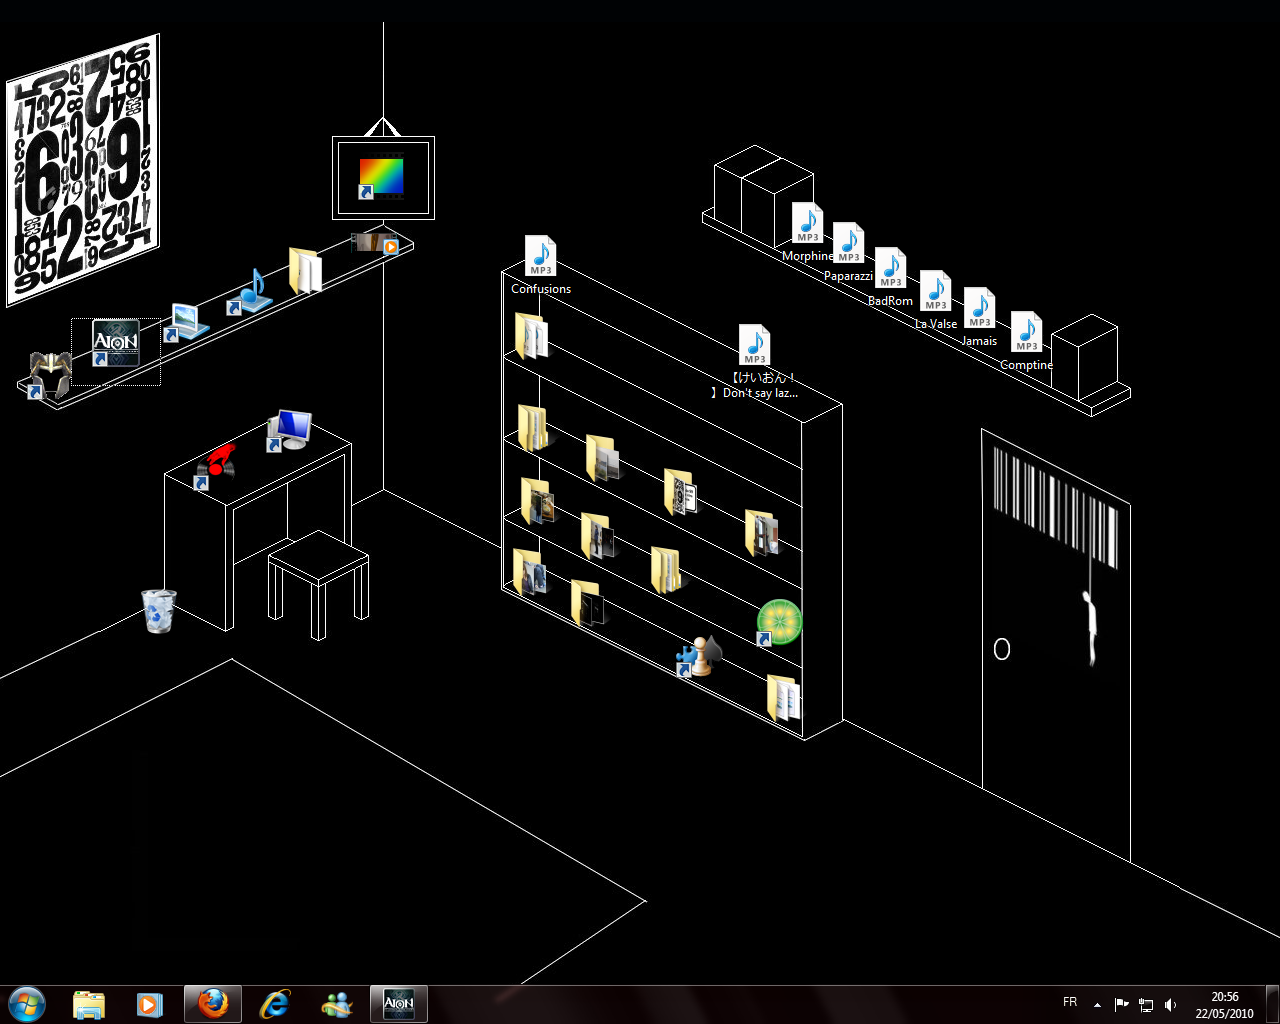Open the blue music note shortcut

coord(250,292)
